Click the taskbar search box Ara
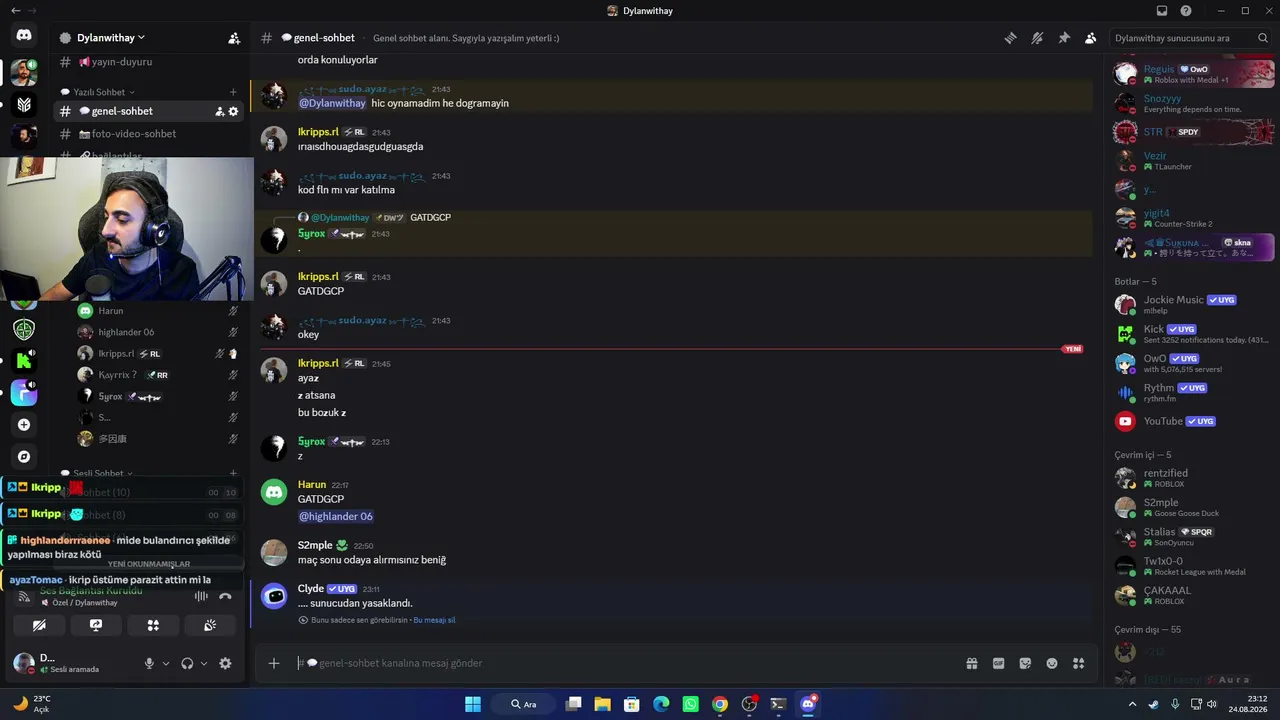The image size is (1280, 720). [x=525, y=704]
